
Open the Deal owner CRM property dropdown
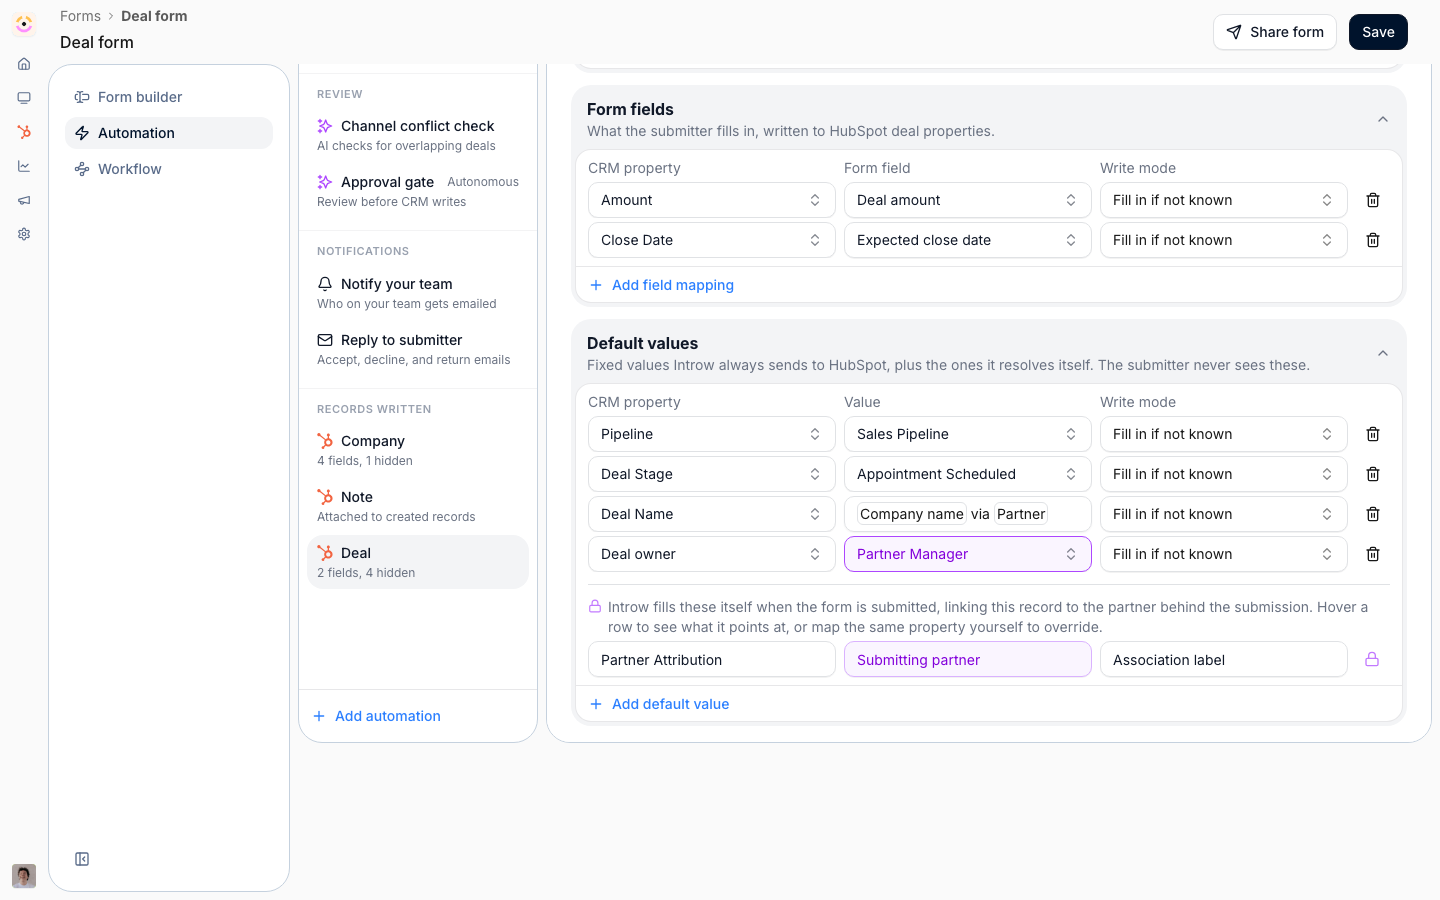point(712,554)
